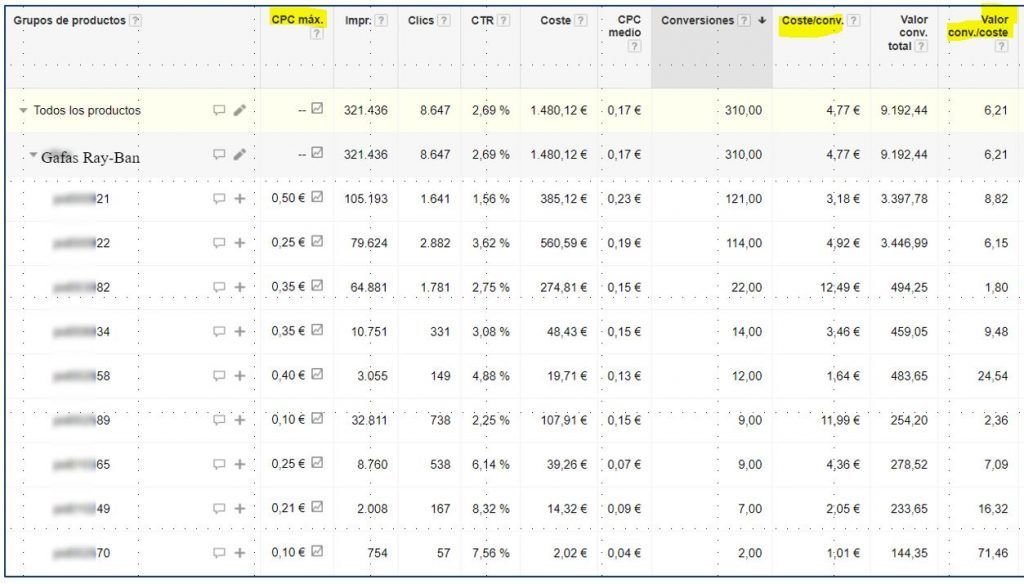Open the bid chart icon for the product ending in 82

pos(317,285)
